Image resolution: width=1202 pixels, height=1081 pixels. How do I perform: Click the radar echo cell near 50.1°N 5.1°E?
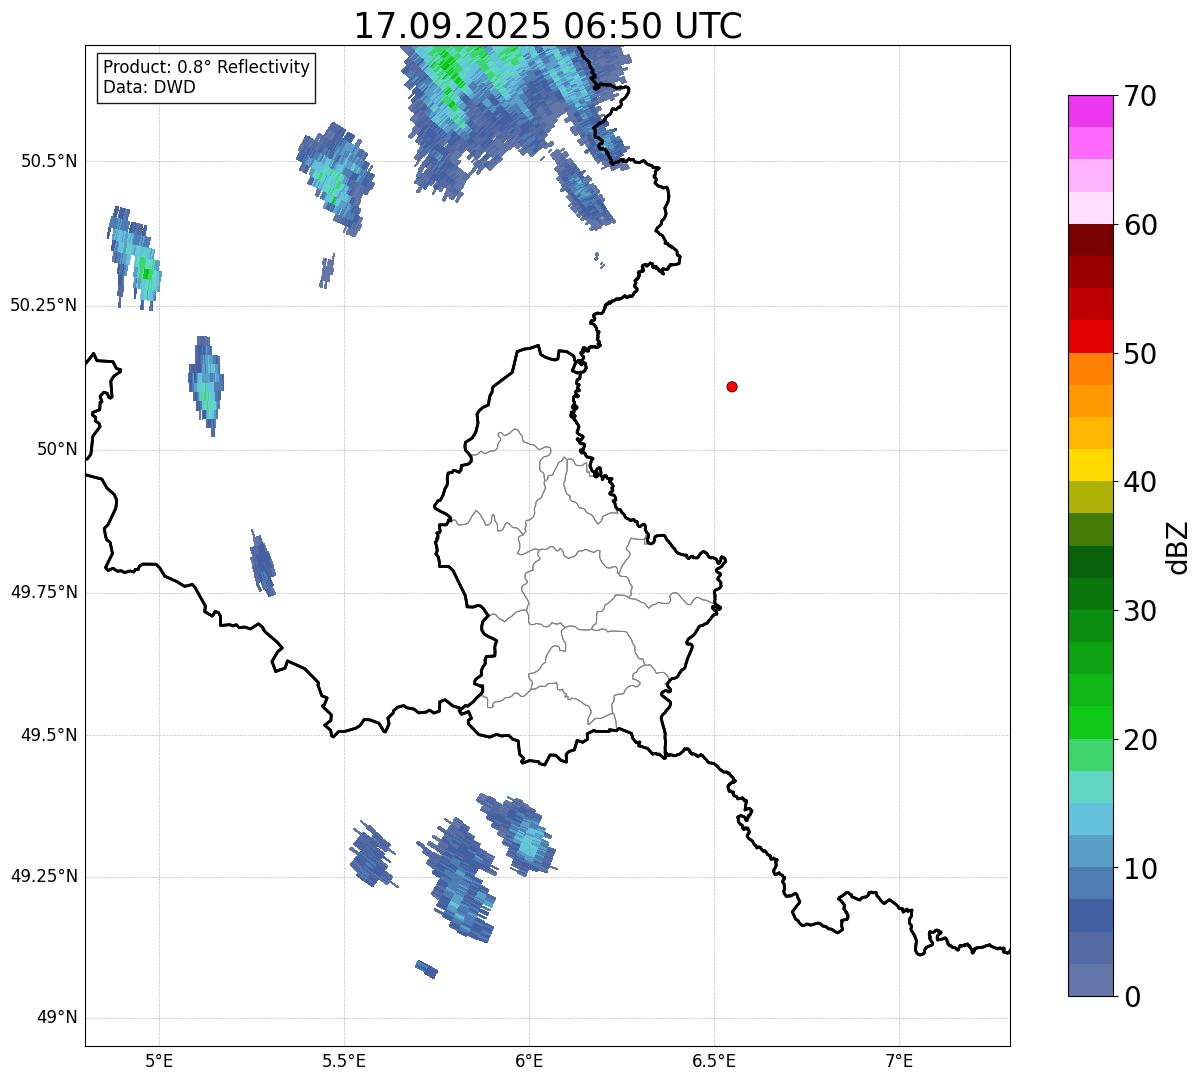[206, 386]
